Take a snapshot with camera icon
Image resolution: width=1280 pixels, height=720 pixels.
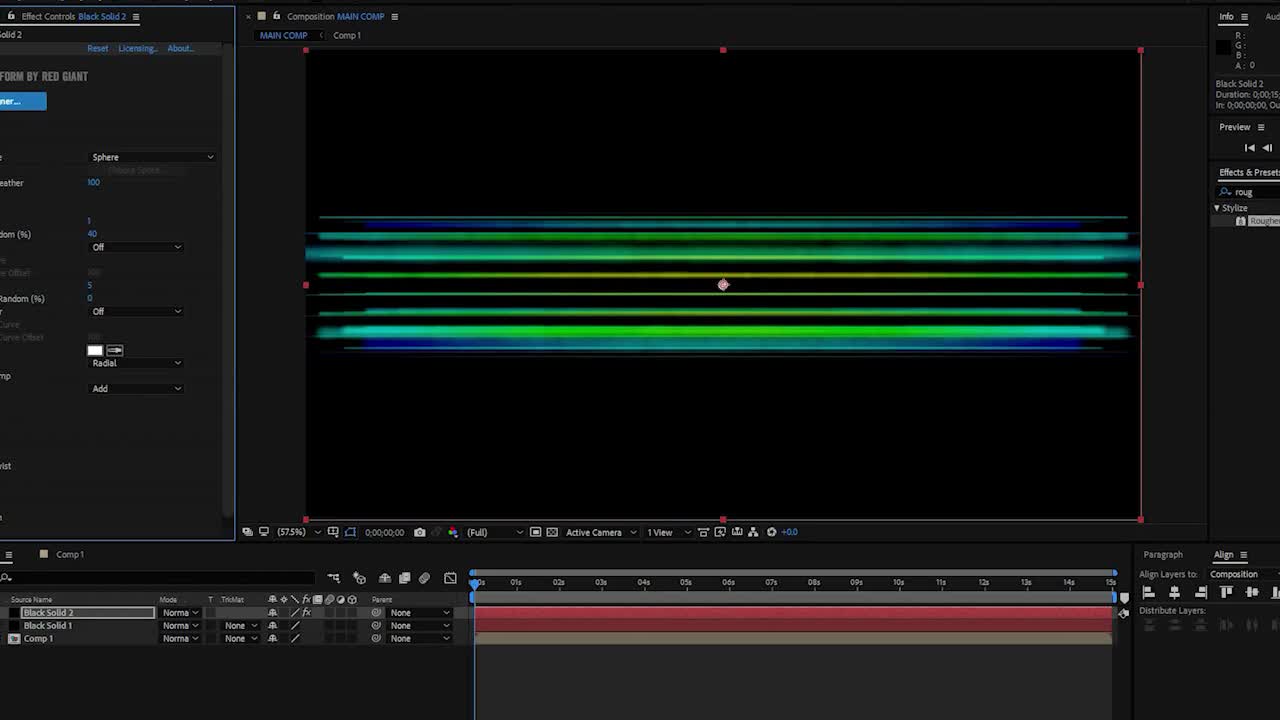(x=420, y=532)
